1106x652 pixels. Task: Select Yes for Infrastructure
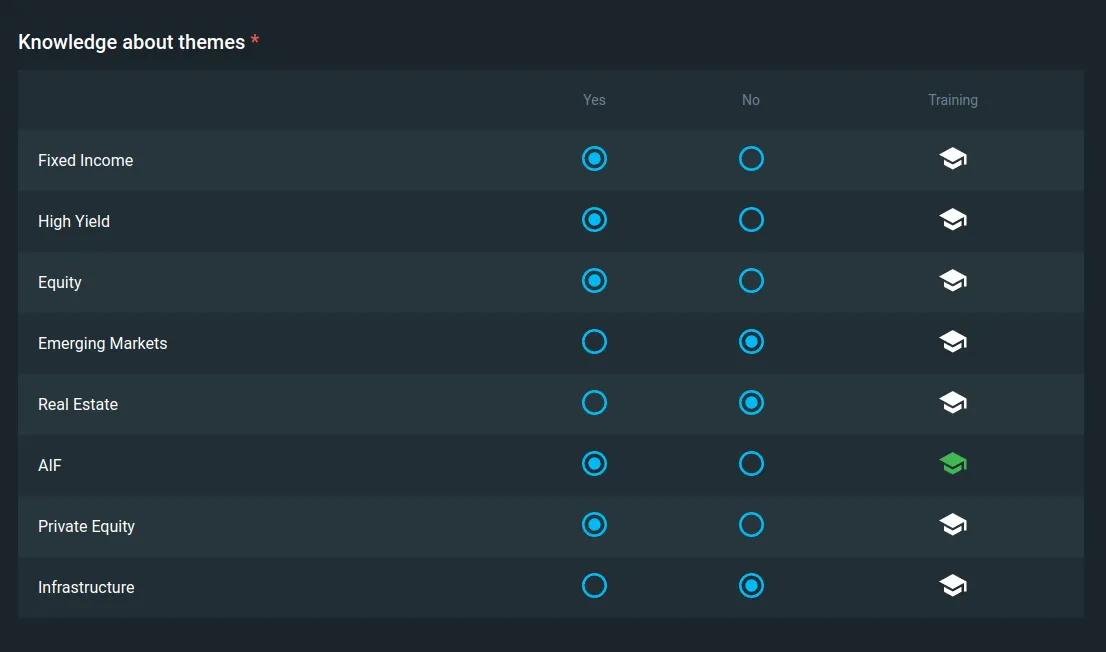pos(594,586)
